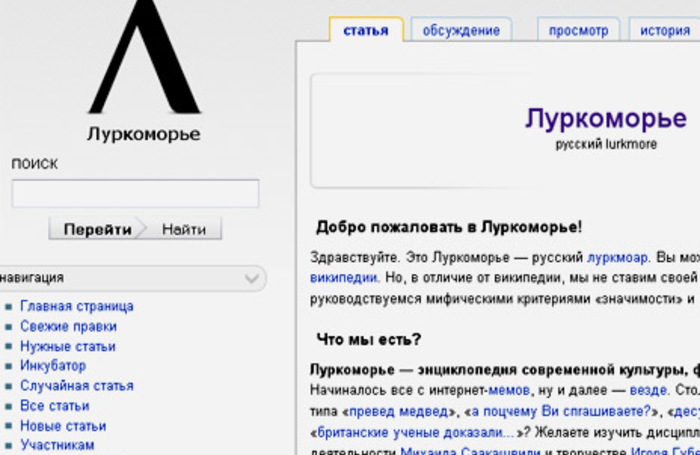Screen dimensions: 700x455
Task: Click the Добро пожаловать в Луркоморье! heading
Action: (449, 227)
